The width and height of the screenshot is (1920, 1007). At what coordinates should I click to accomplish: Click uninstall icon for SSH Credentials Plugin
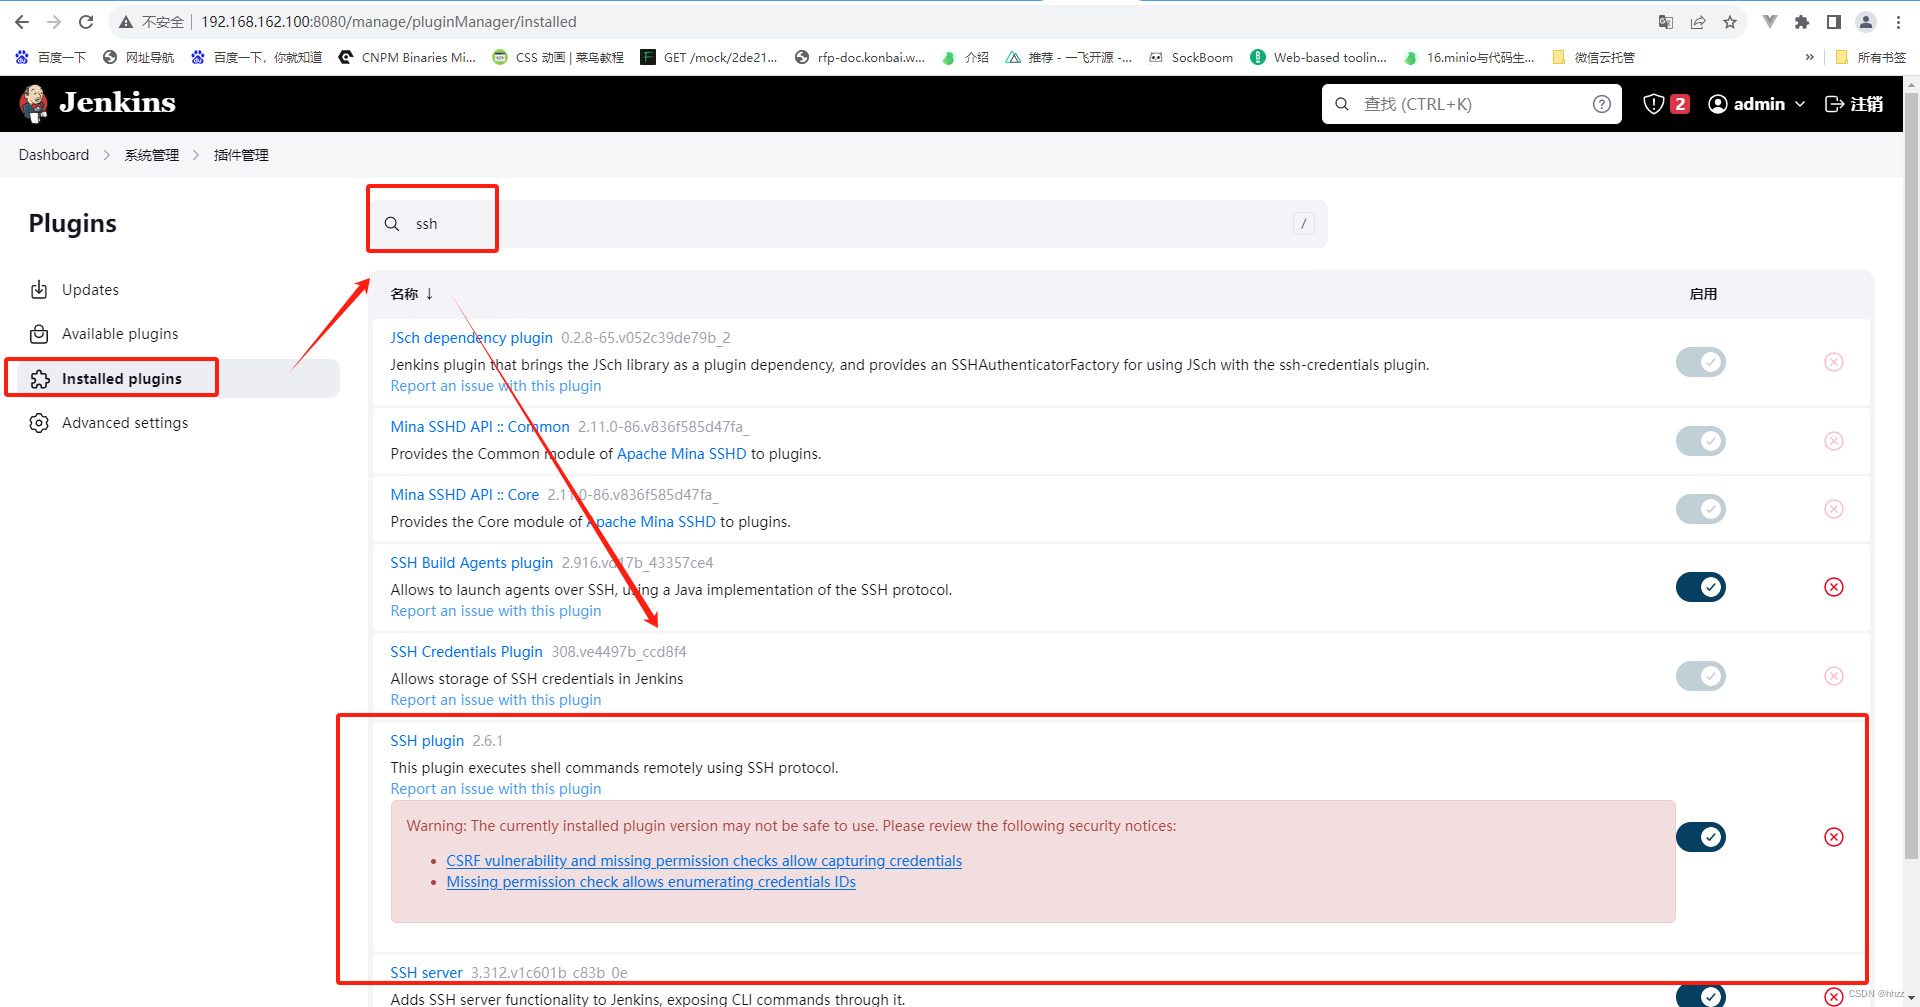(x=1834, y=676)
